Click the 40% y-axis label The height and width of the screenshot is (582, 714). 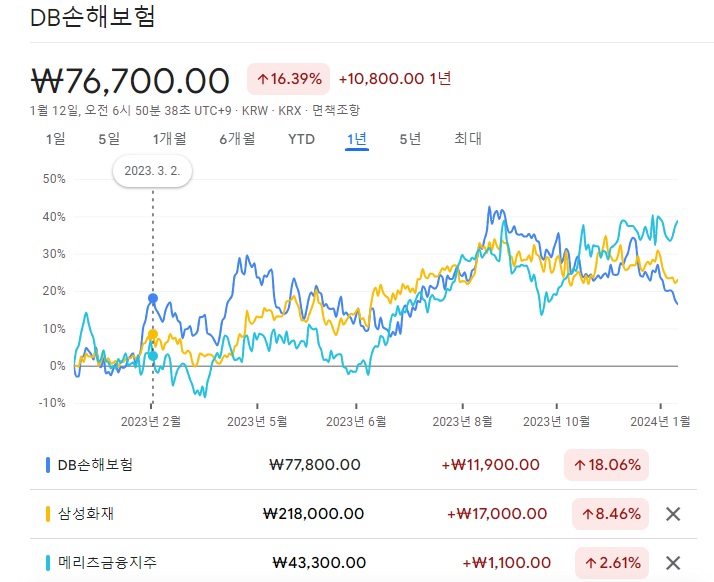click(54, 217)
